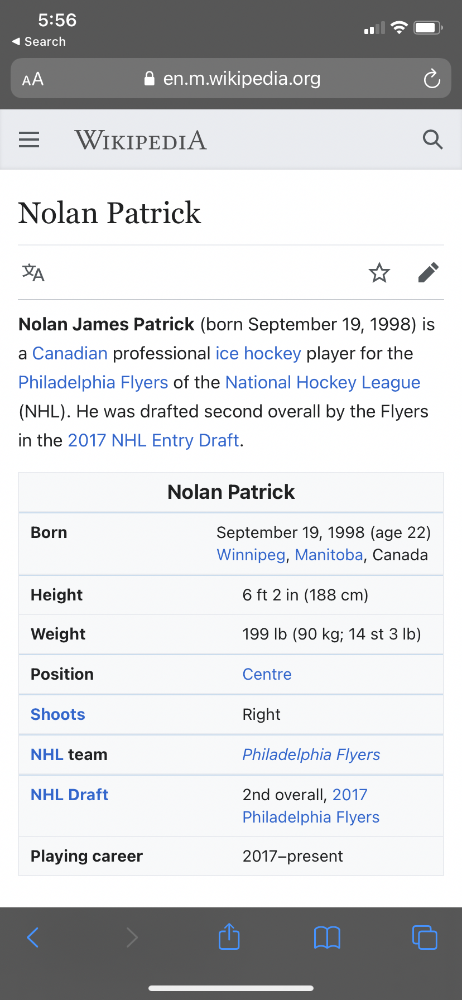Follow the Canadian link
Screen dimensions: 462x1000
point(70,353)
